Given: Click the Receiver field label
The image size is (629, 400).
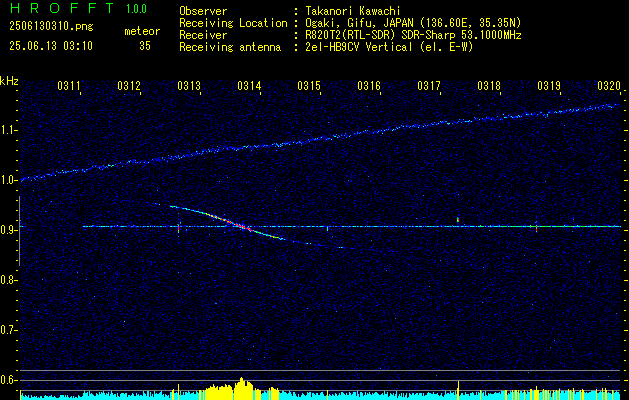Looking at the screenshot, I should click(203, 35).
